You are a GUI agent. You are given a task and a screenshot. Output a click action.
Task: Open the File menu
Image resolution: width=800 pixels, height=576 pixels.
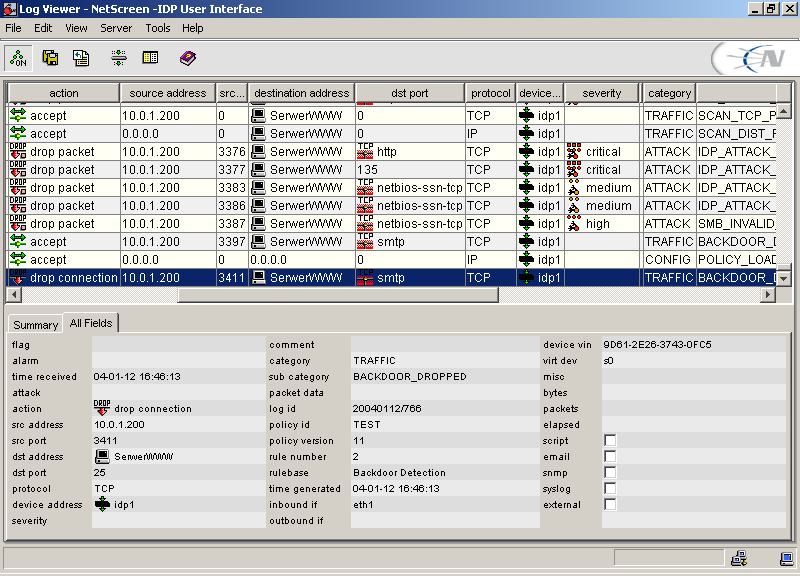pyautogui.click(x=13, y=28)
